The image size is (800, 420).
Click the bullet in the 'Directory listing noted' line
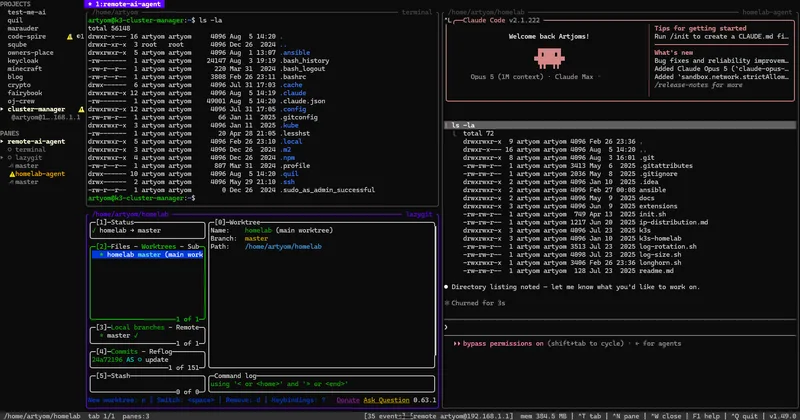click(x=446, y=287)
